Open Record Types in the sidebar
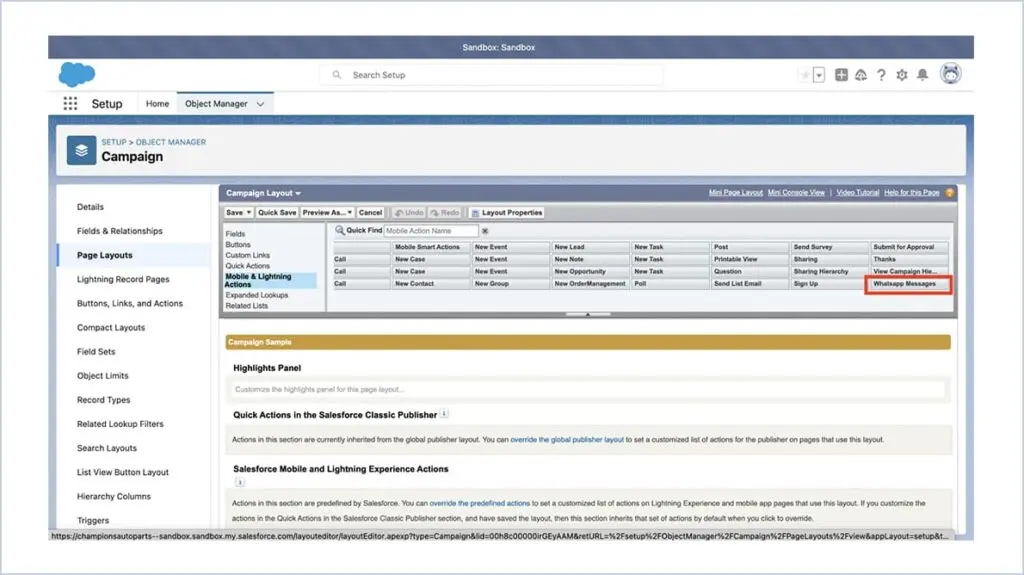 [x=103, y=400]
